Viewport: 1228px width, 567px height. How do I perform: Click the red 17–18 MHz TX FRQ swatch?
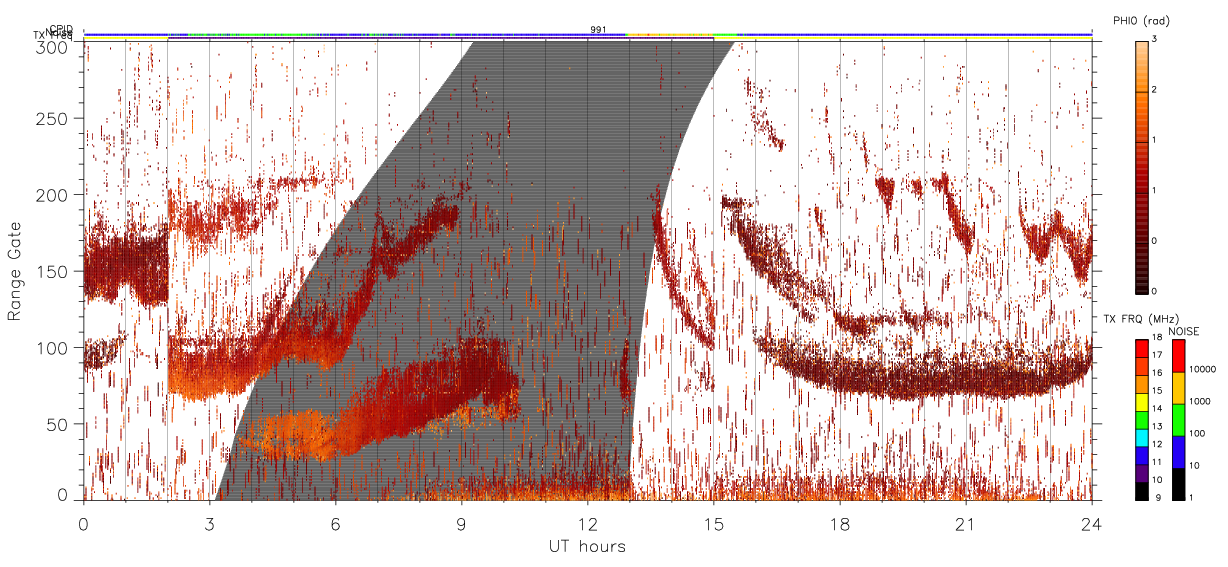click(x=1141, y=348)
